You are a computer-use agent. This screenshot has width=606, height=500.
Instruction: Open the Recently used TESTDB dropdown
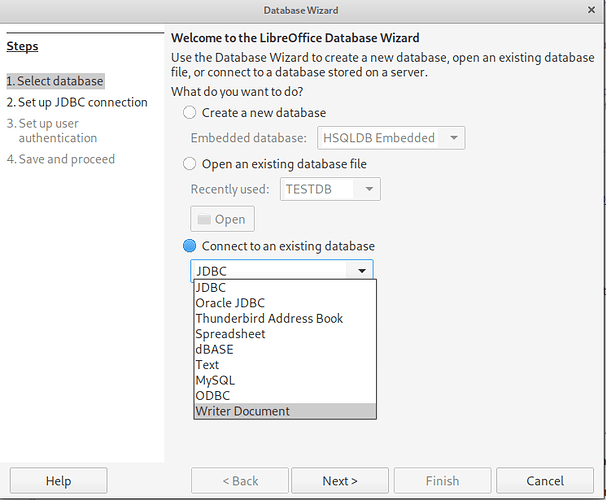point(330,189)
